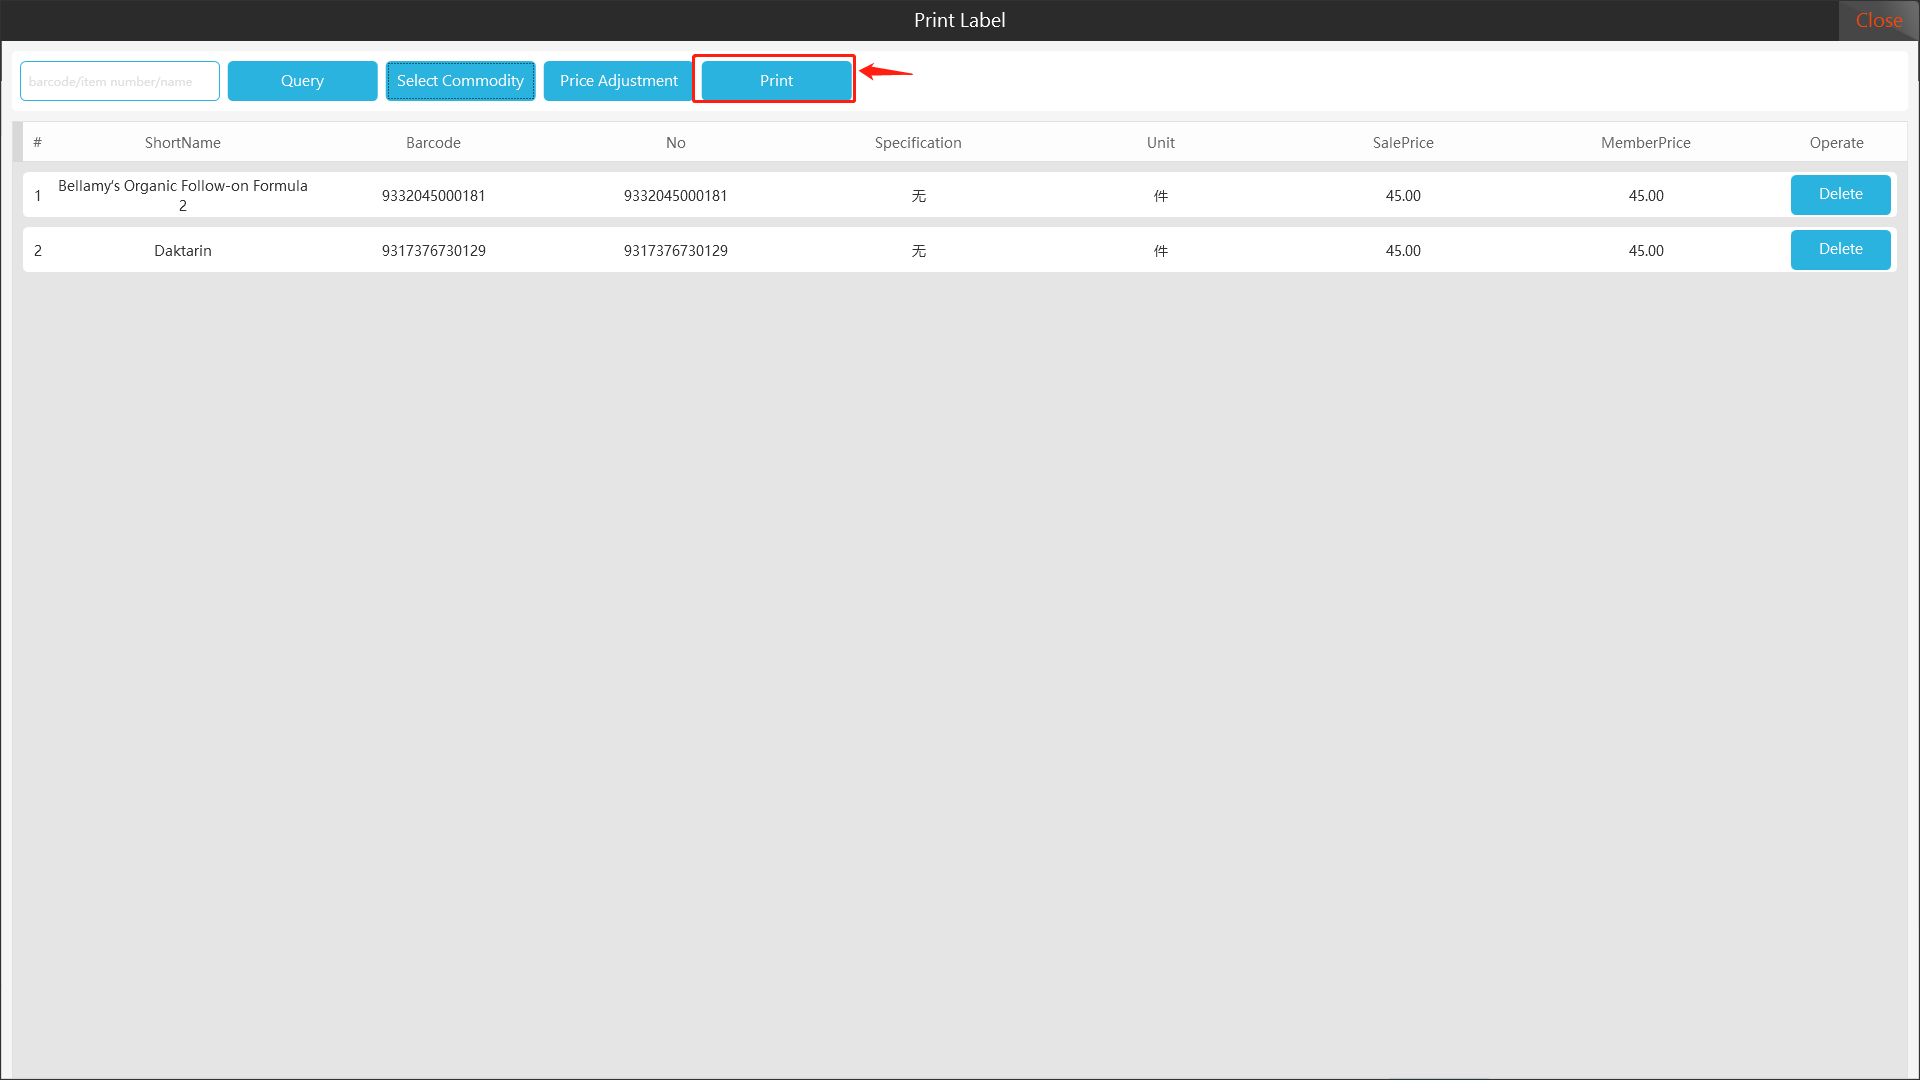1920x1080 pixels.
Task: Click the MemberPrice column header
Action: 1645,143
